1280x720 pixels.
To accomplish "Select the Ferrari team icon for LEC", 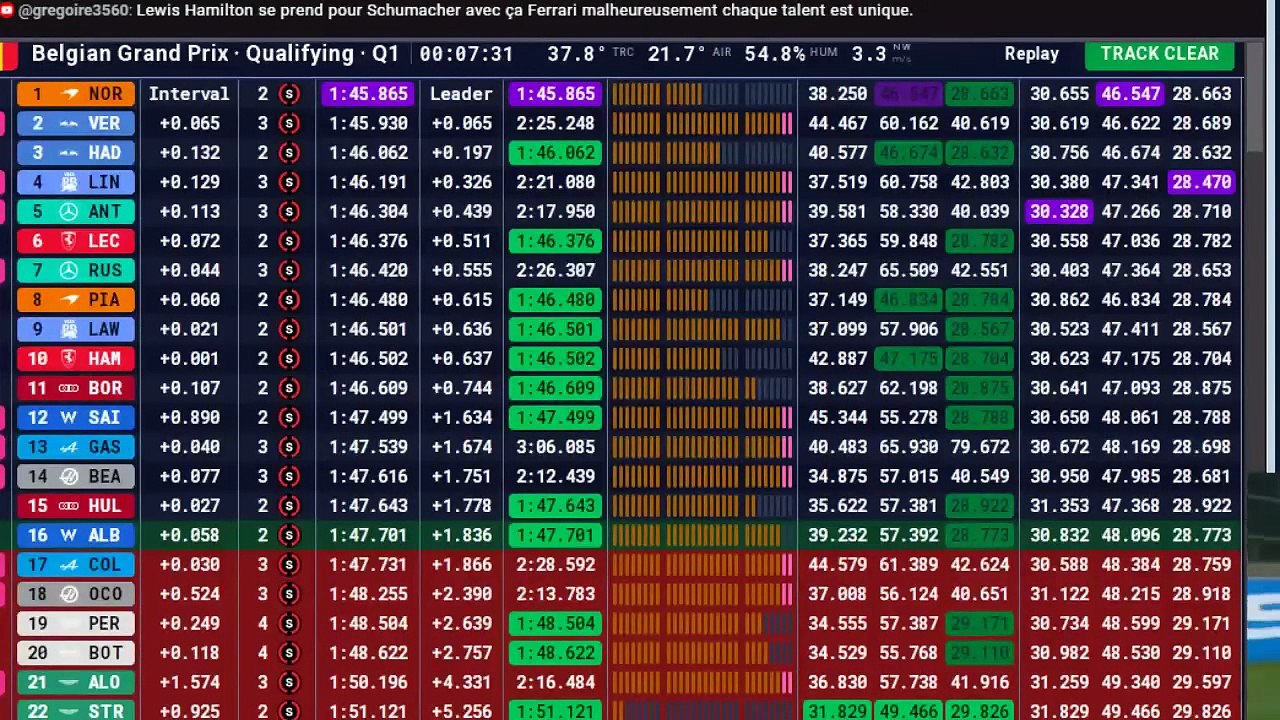I will click(x=69, y=241).
